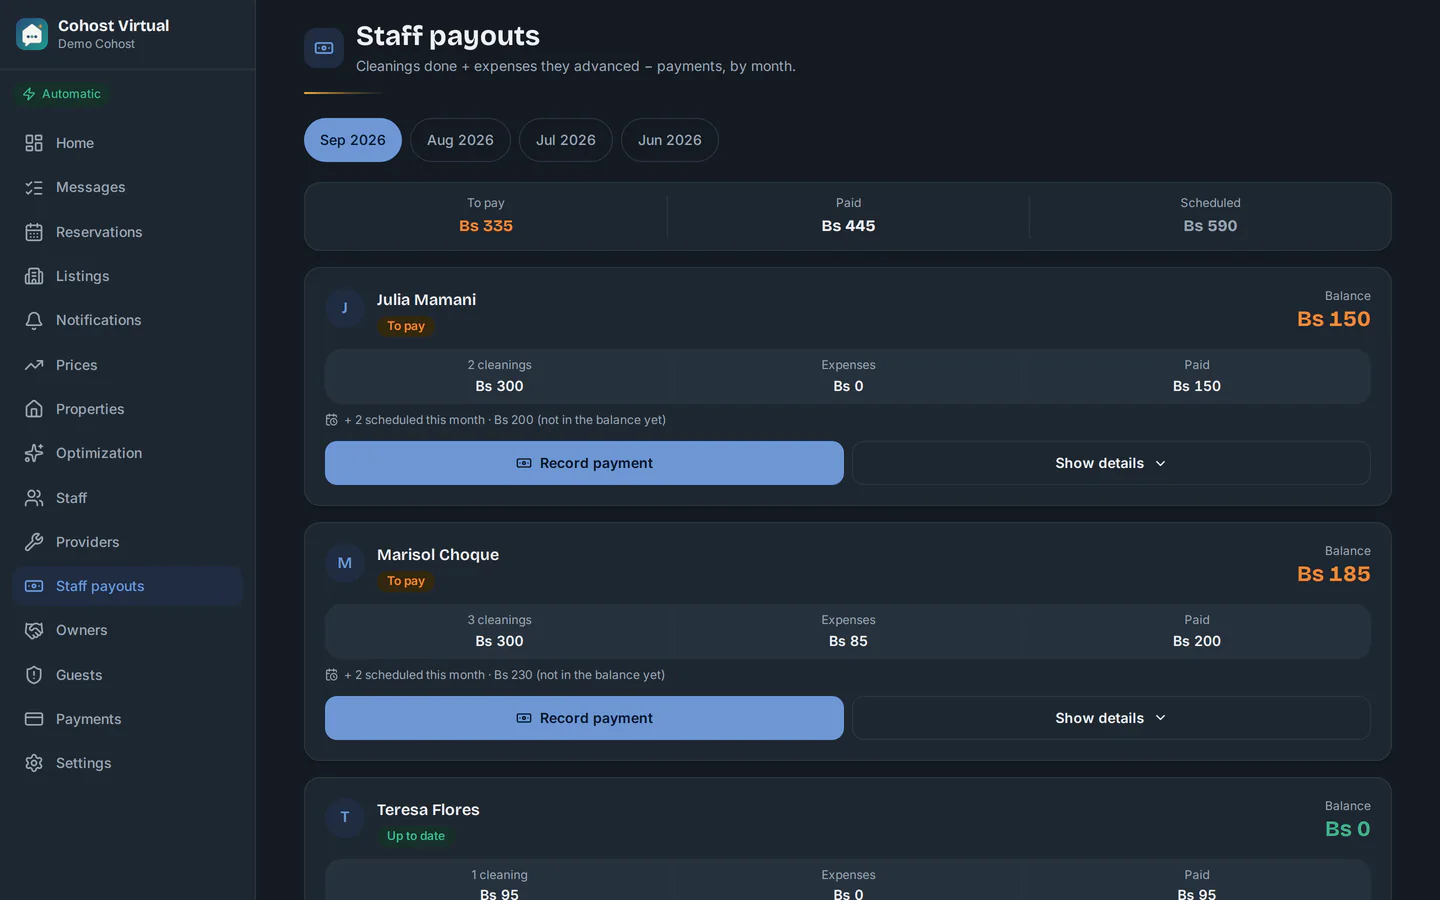Toggle the Automatic mode badge

click(x=62, y=94)
